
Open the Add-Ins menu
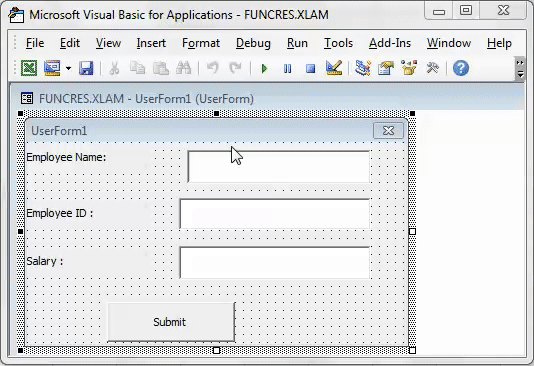[390, 43]
